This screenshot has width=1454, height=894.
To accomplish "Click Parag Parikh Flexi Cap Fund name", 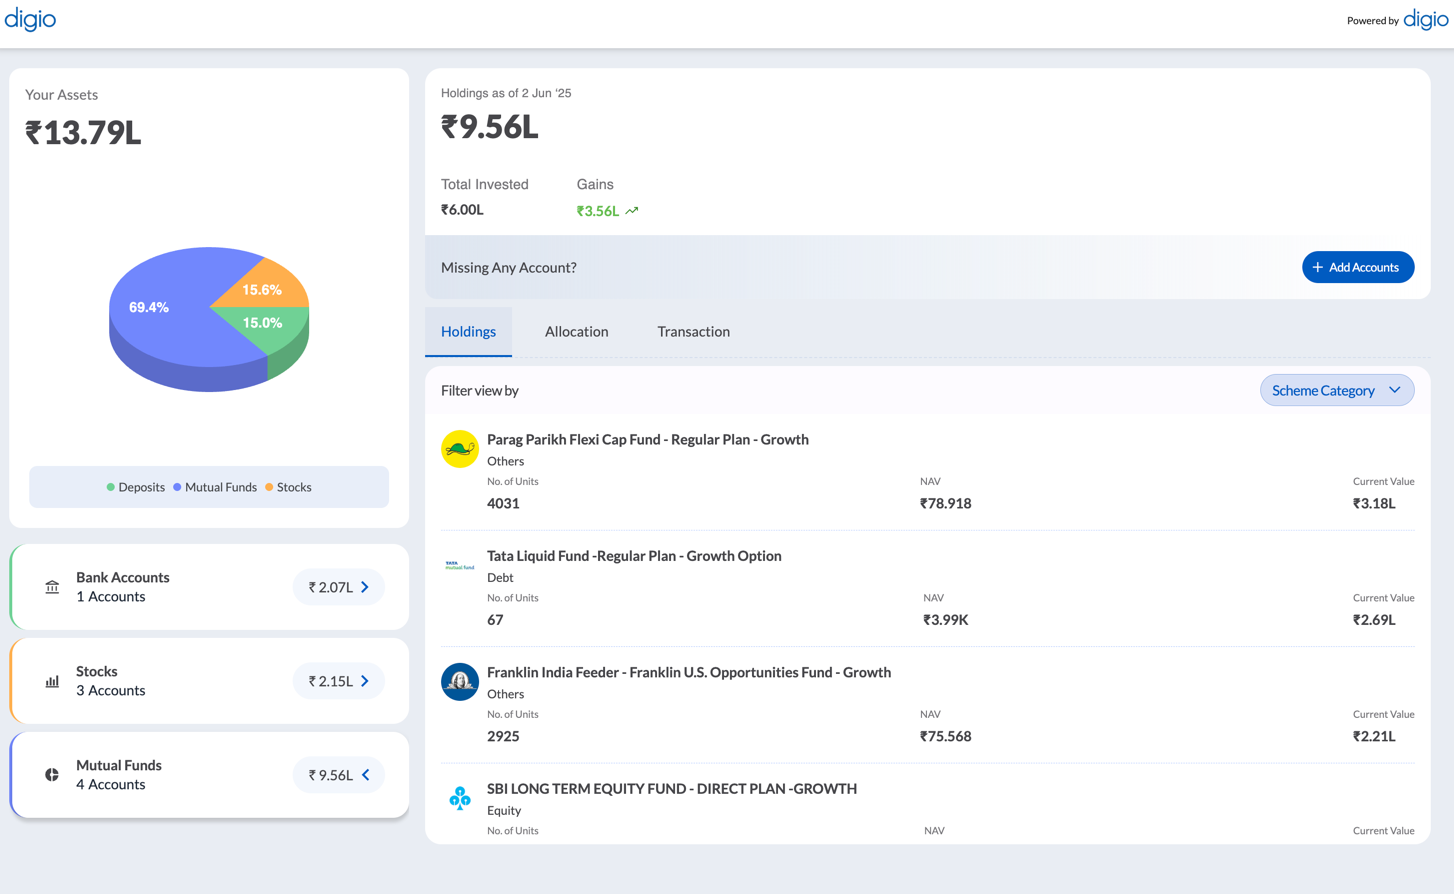I will point(648,439).
